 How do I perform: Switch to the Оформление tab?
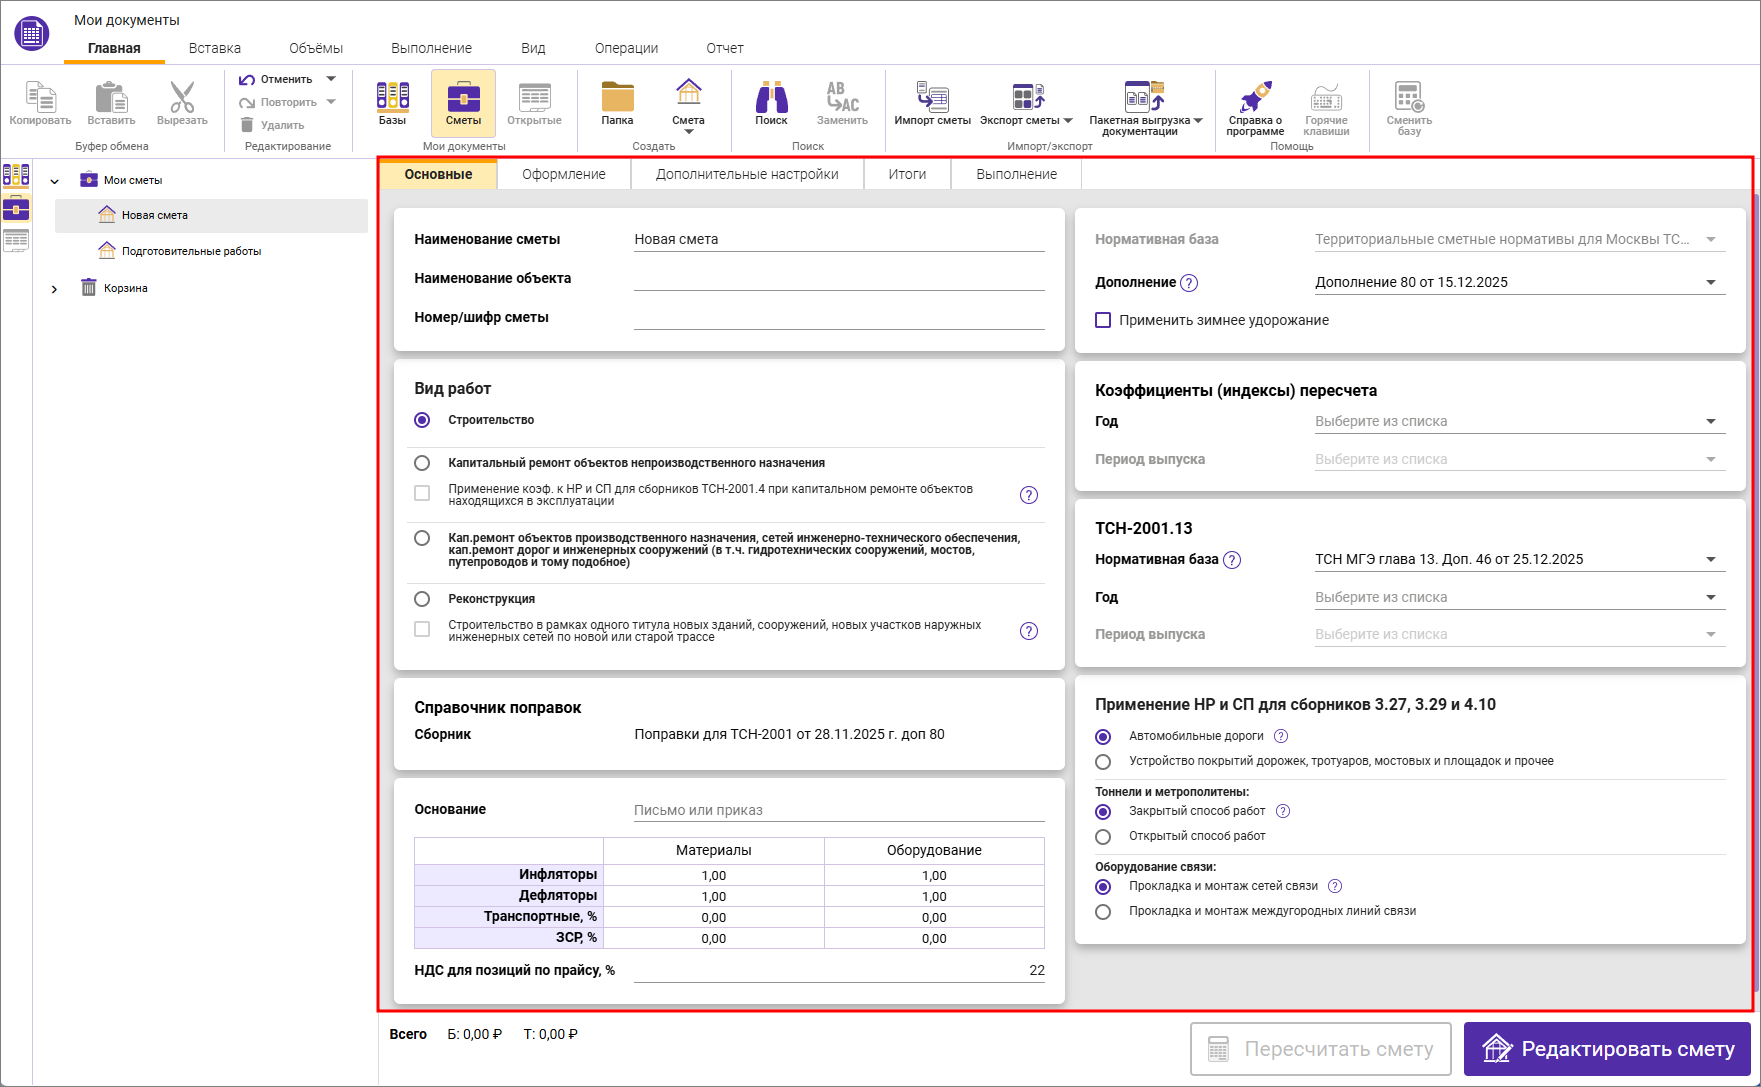564,174
